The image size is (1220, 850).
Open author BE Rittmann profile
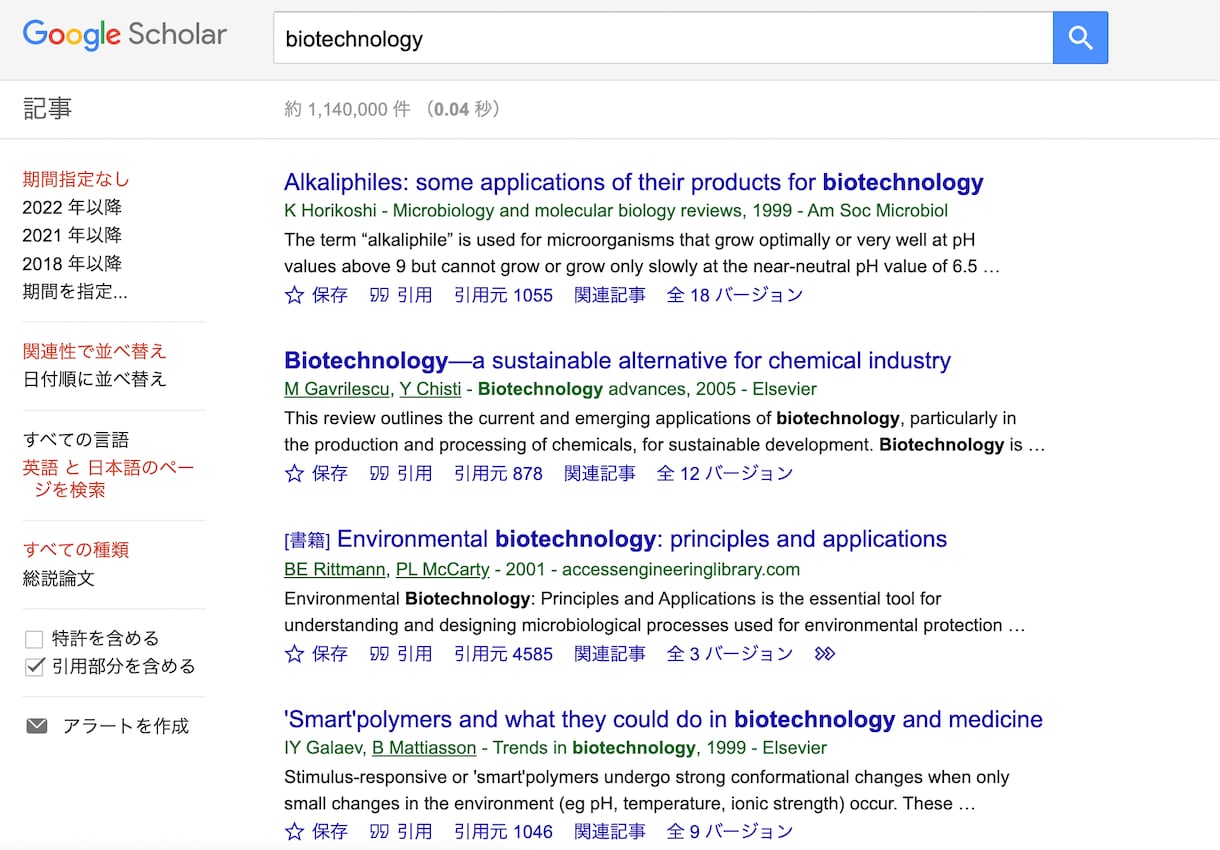tap(335, 570)
